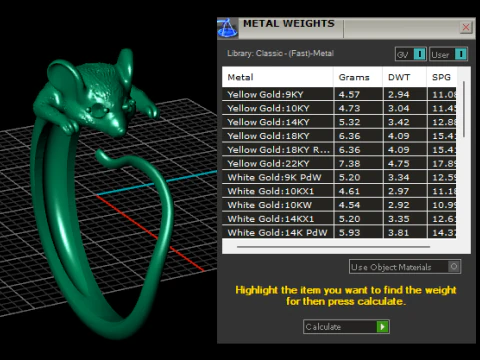480x360 pixels.
Task: Select the Yellow Gold:22KY row
Action: (339, 164)
